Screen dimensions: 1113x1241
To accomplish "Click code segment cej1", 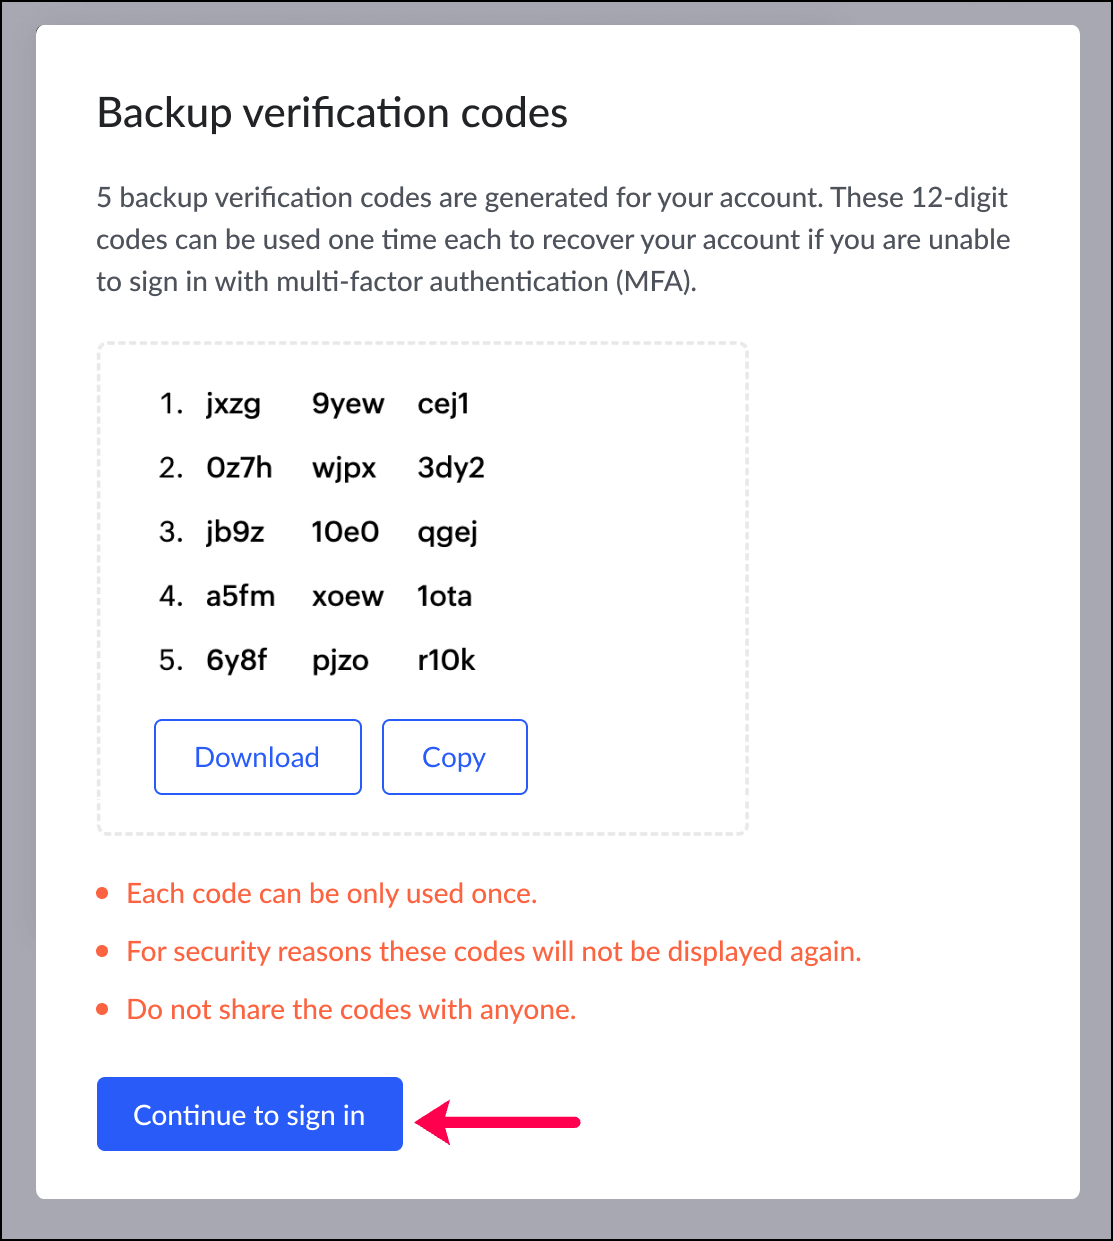I will (x=443, y=404).
